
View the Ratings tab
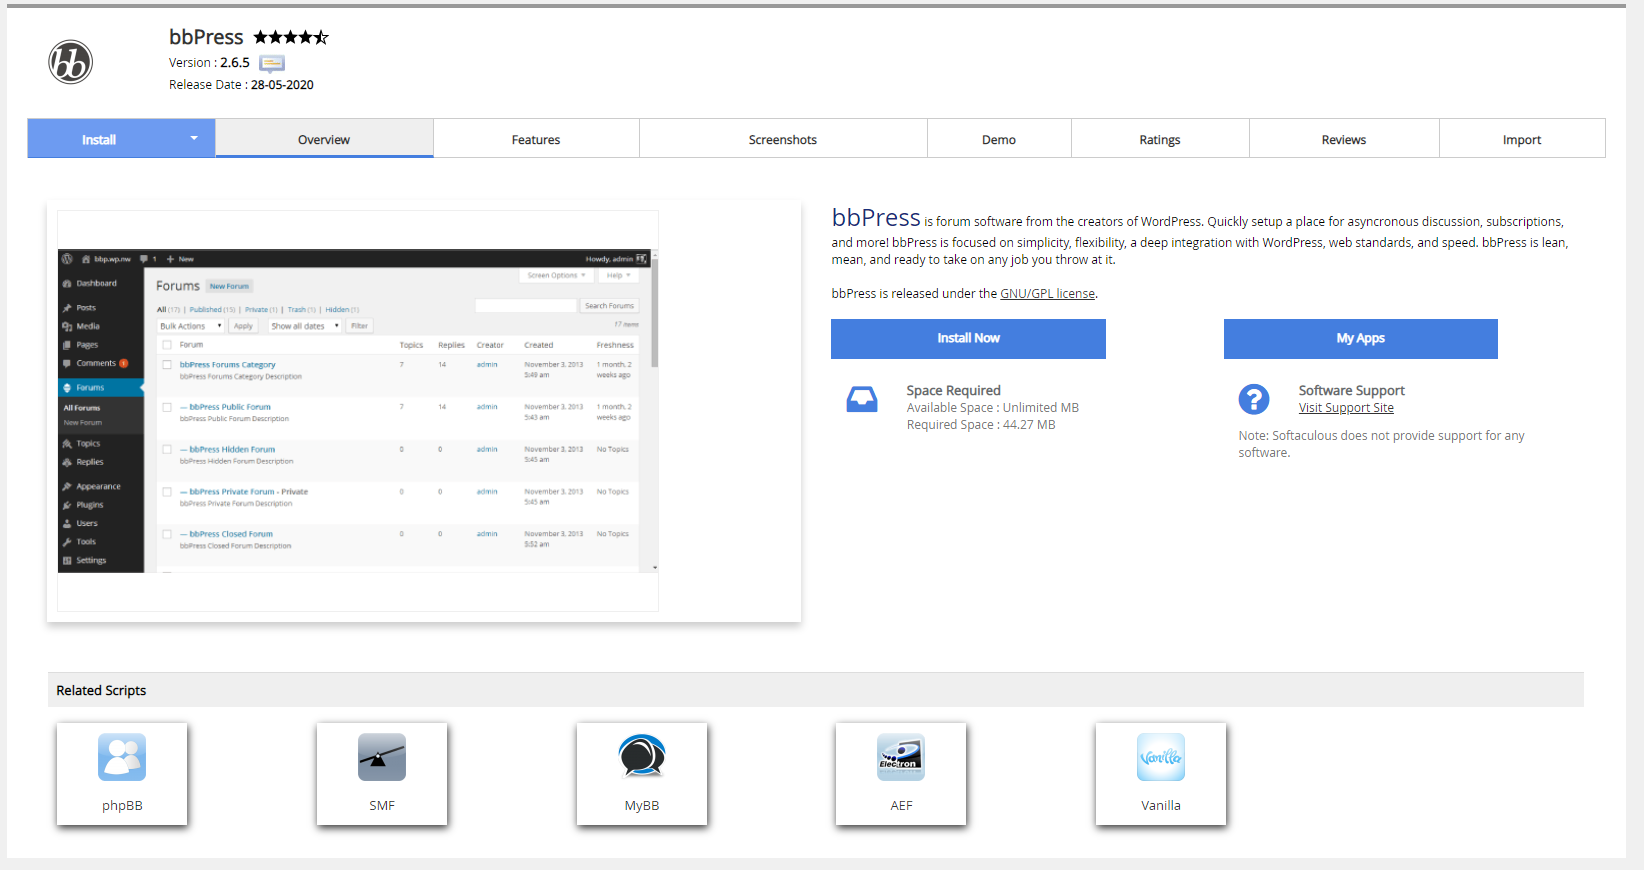point(1160,139)
